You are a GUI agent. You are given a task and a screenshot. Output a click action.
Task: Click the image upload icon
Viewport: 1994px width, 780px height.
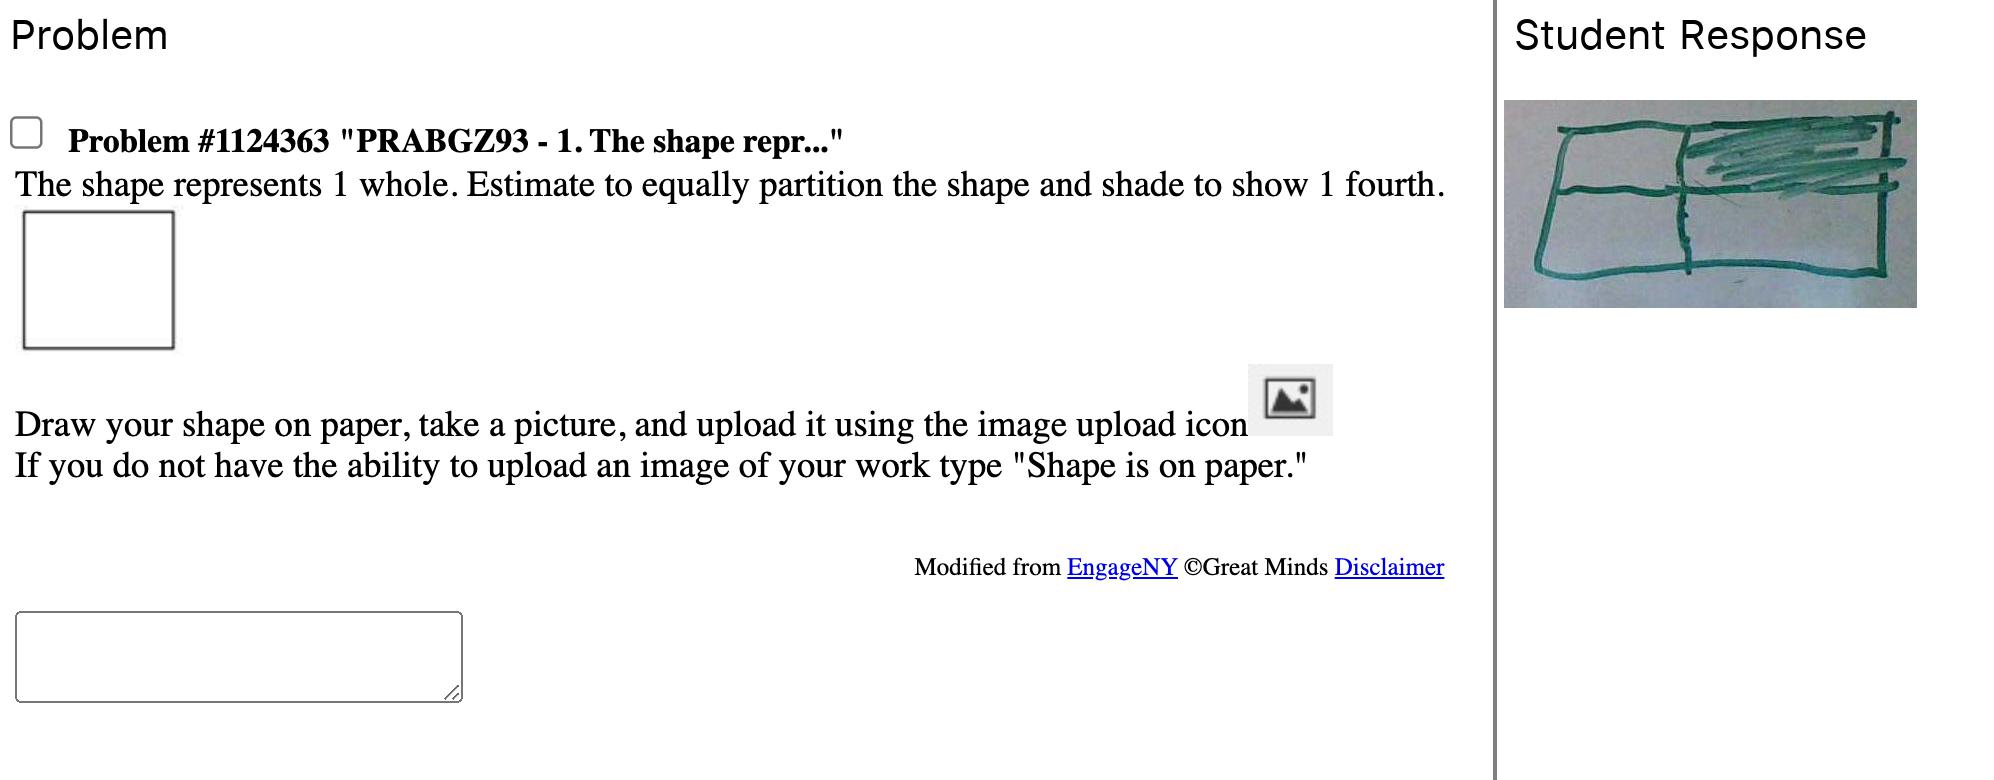pos(1289,399)
